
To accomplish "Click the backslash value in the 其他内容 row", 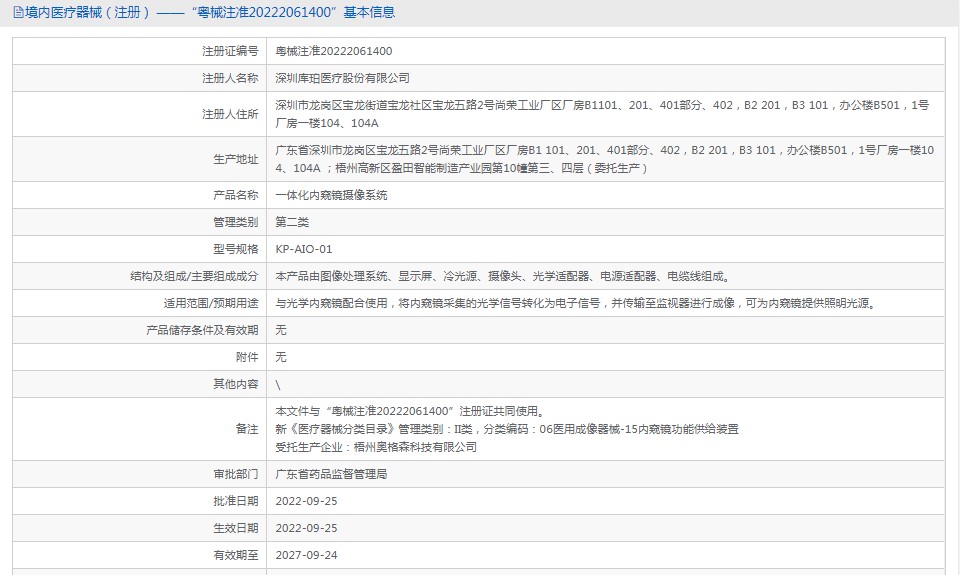I will (278, 385).
